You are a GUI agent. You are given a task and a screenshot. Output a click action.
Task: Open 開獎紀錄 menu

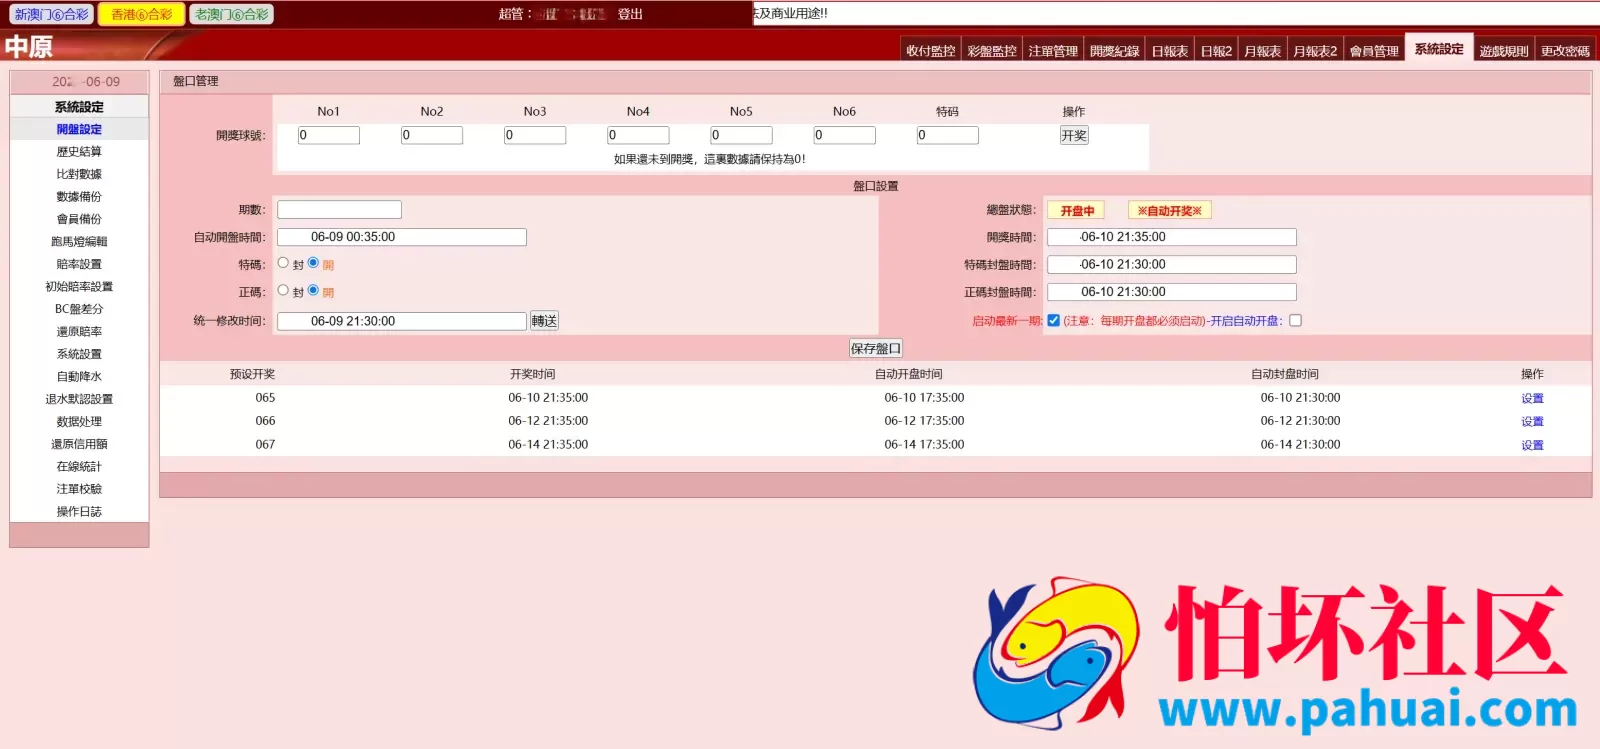tap(1114, 51)
